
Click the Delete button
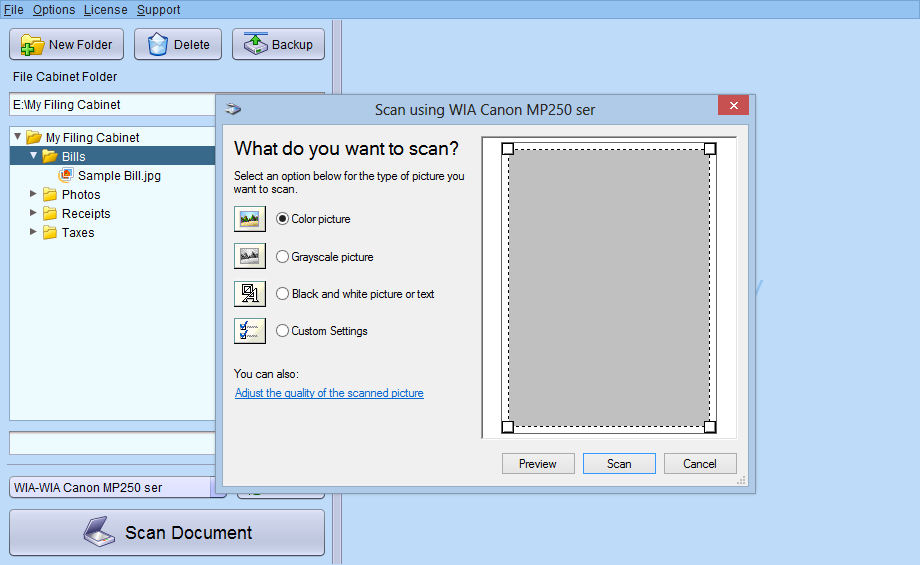coord(178,45)
